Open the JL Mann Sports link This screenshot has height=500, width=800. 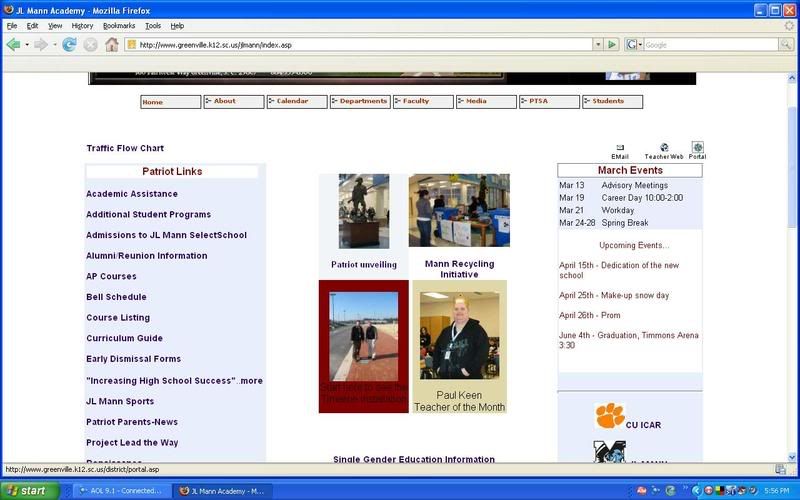[120, 402]
